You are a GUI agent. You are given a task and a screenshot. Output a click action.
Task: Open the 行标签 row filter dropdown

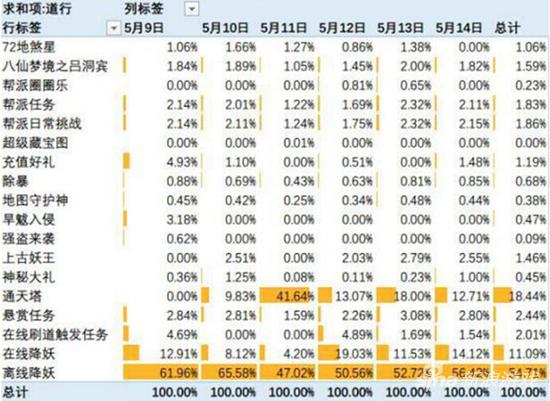point(113,28)
